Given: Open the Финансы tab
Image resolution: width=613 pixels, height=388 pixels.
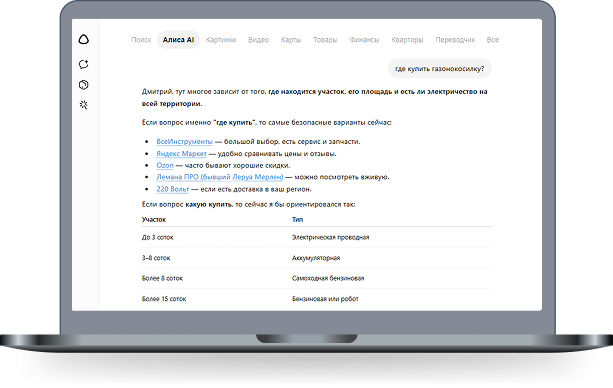Looking at the screenshot, I should [x=364, y=40].
